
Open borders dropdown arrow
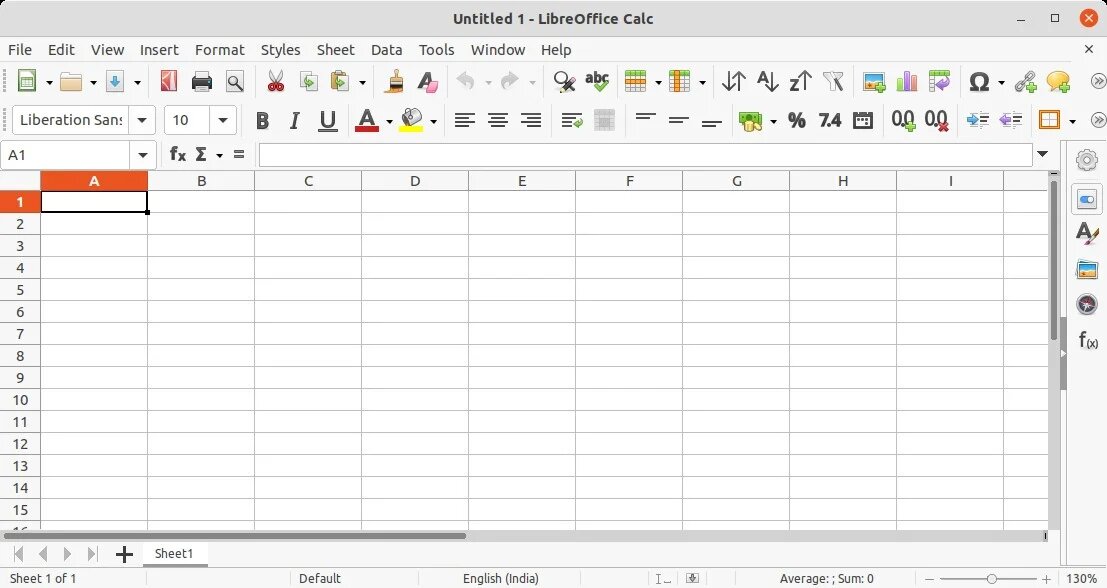pyautogui.click(x=1072, y=121)
